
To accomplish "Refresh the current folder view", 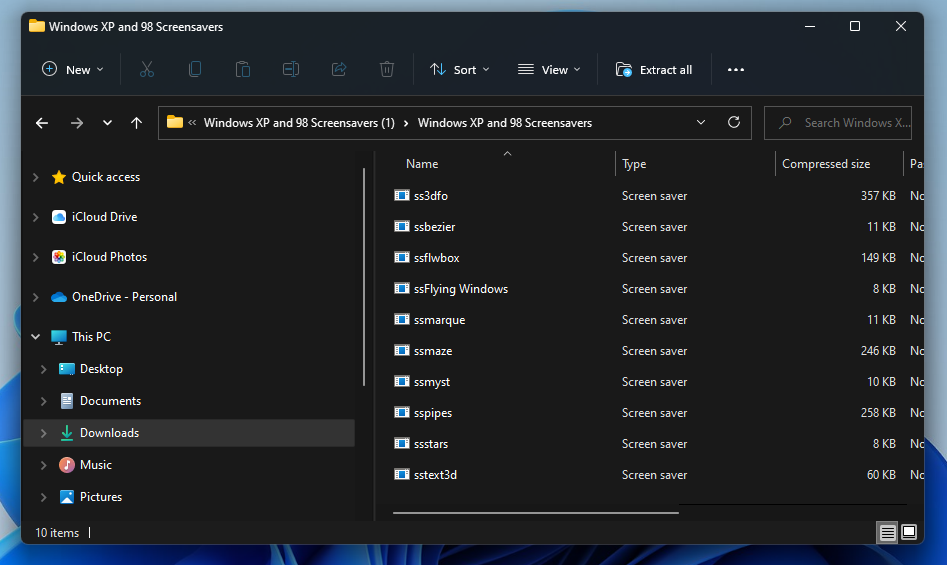I will point(734,123).
